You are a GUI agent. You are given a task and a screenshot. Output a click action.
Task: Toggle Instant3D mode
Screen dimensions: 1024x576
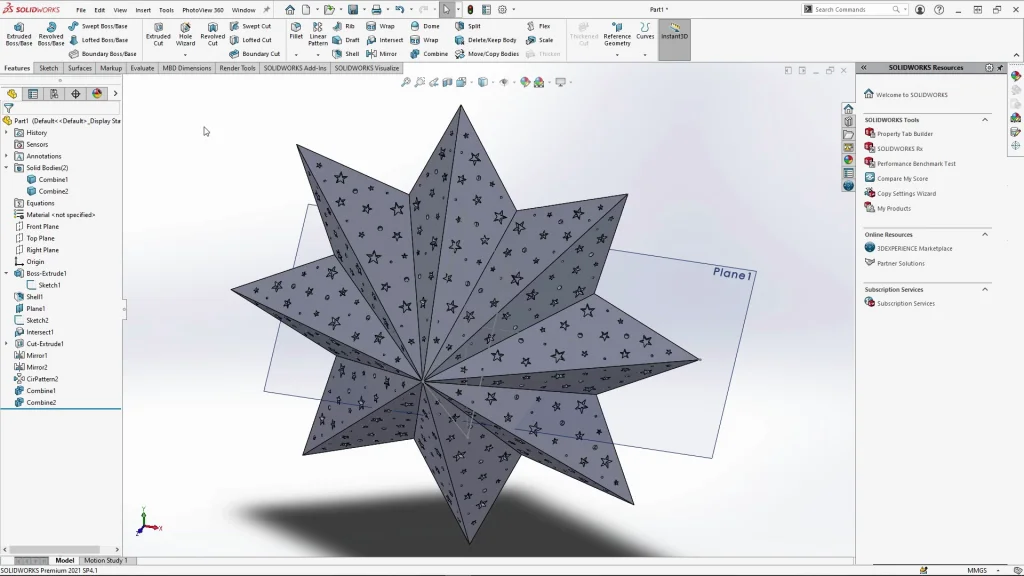coord(674,34)
